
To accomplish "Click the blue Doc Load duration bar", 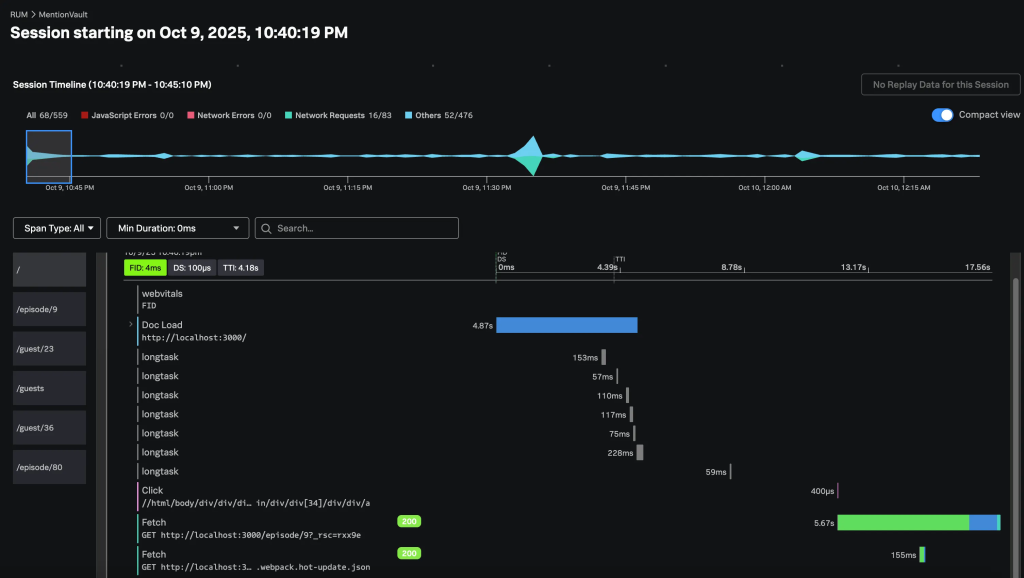I will (x=566, y=325).
